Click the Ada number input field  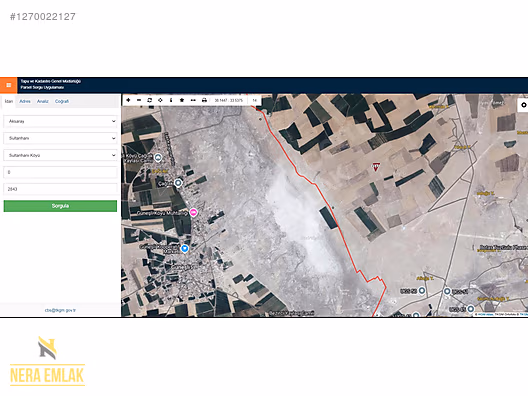[x=60, y=172]
